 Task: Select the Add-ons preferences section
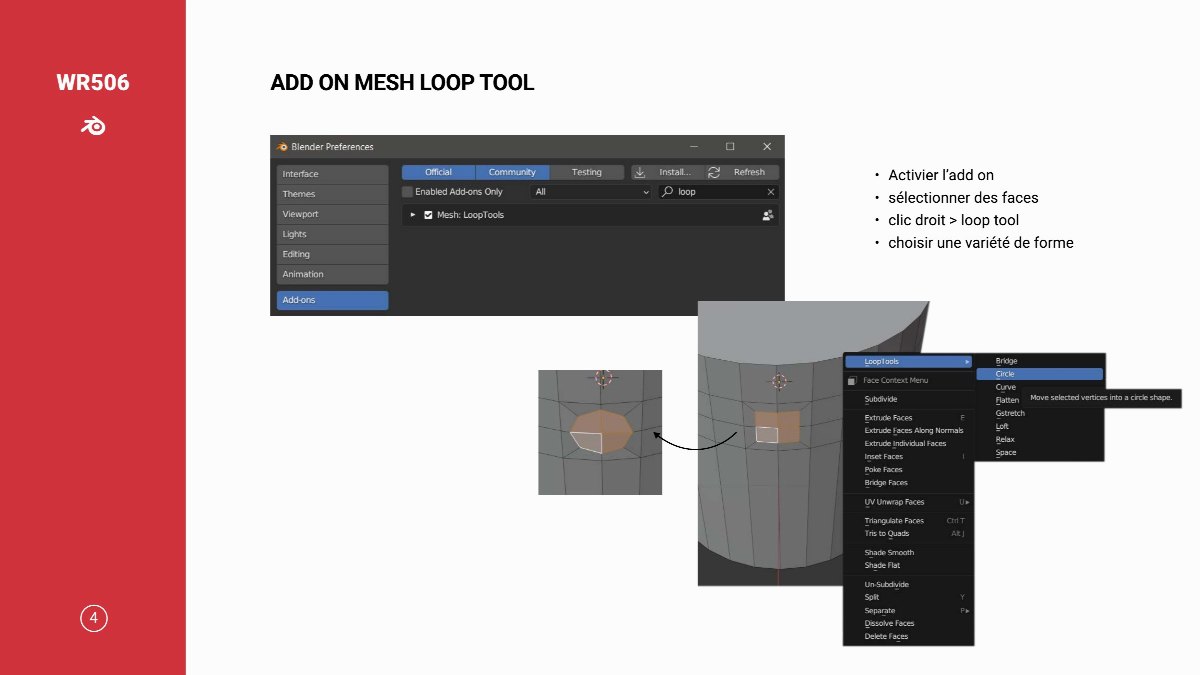click(332, 300)
